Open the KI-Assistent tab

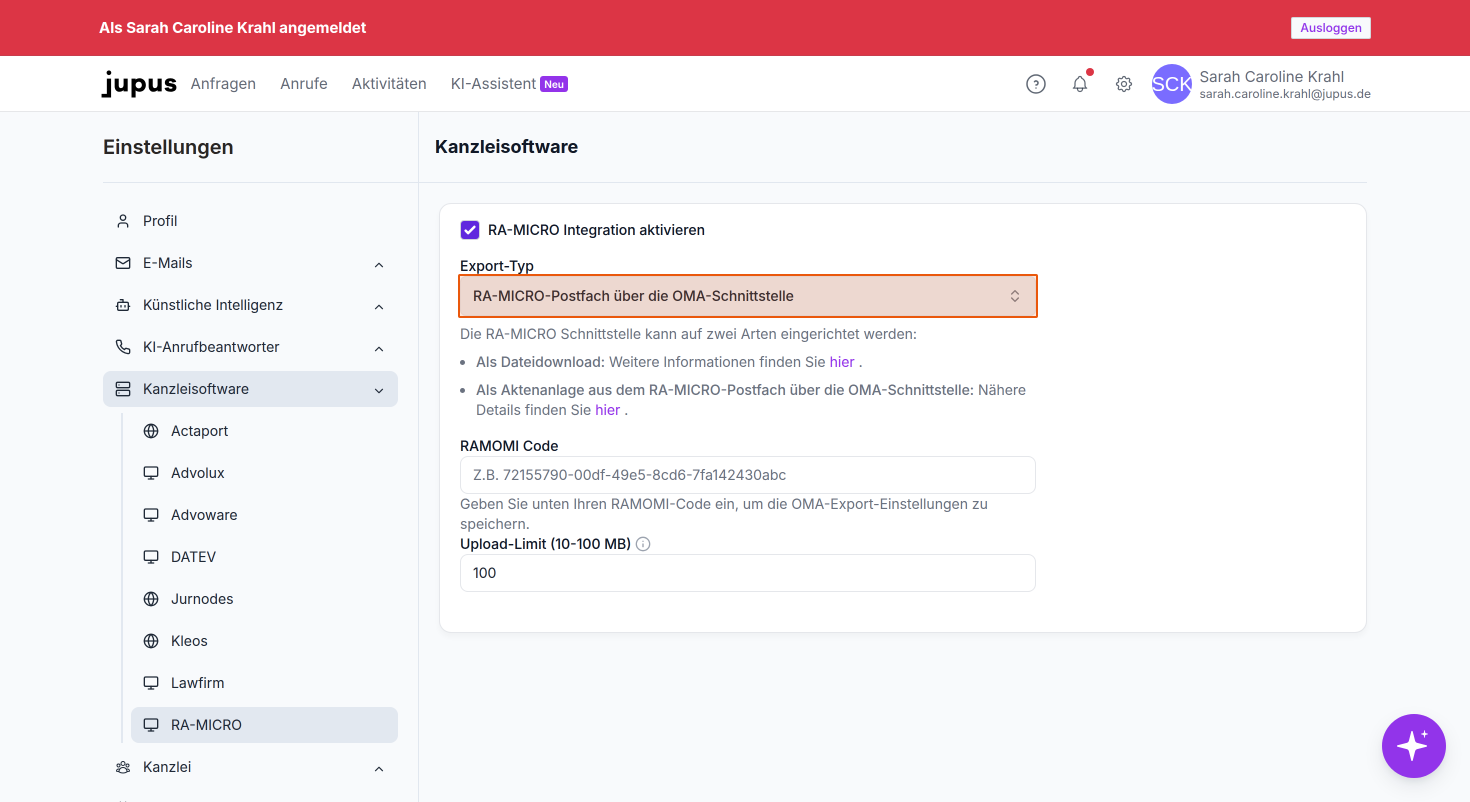pos(493,84)
